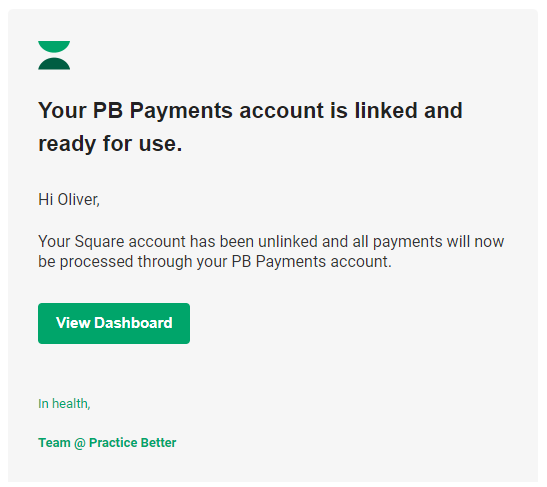Screen dimensions: 547x487
Task: Click 'Practice Better' in the green signature
Action: pos(133,442)
